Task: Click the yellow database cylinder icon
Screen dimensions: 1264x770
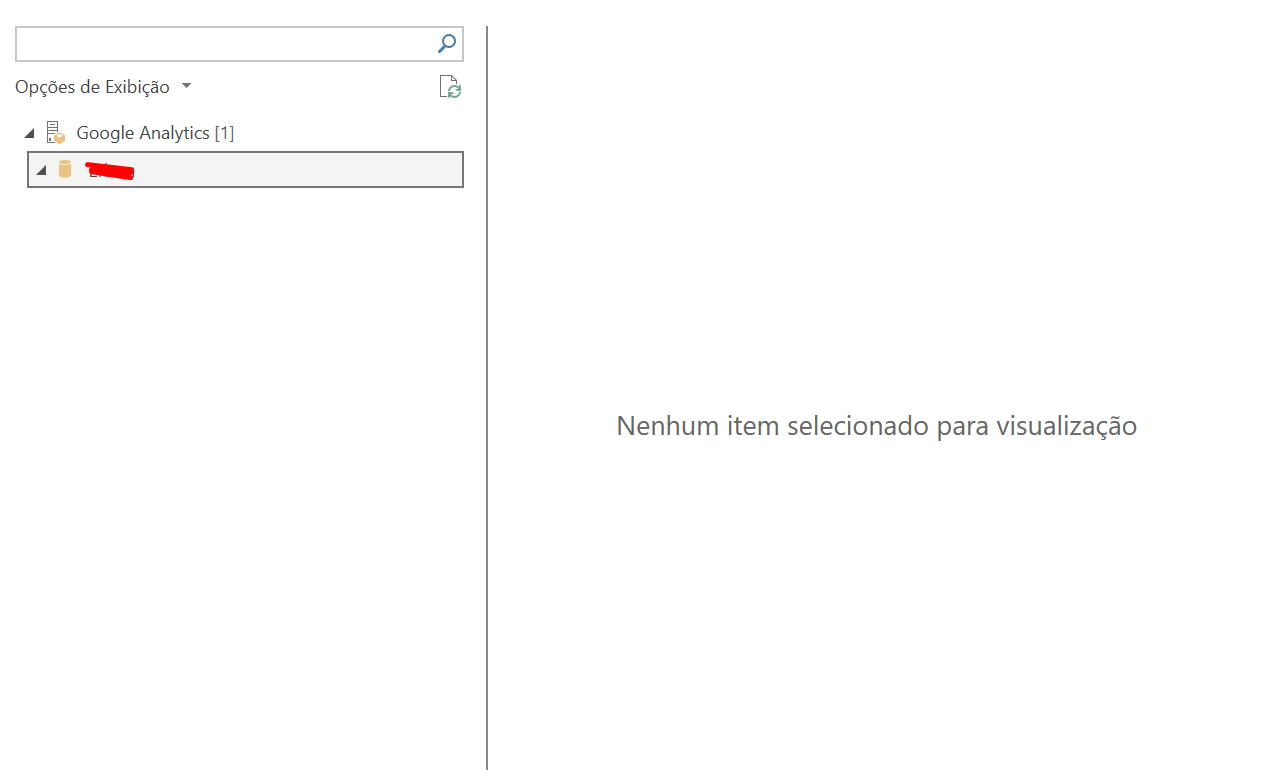Action: [x=65, y=169]
